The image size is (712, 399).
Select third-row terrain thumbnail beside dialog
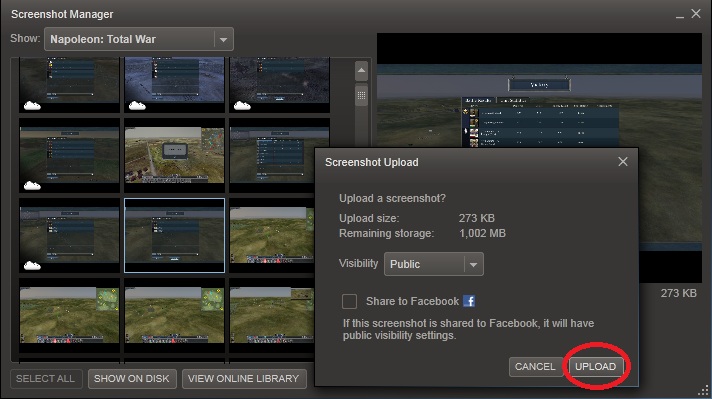[x=272, y=235]
